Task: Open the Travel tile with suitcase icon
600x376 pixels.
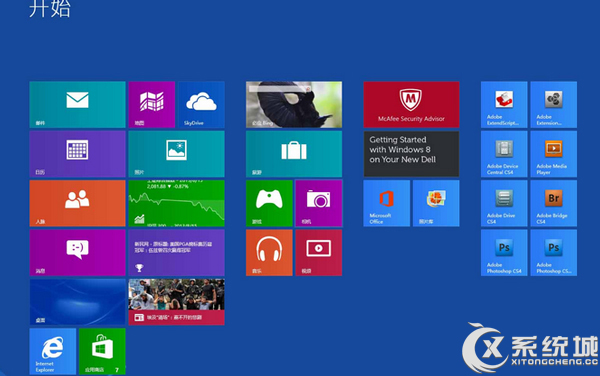Action: point(294,154)
